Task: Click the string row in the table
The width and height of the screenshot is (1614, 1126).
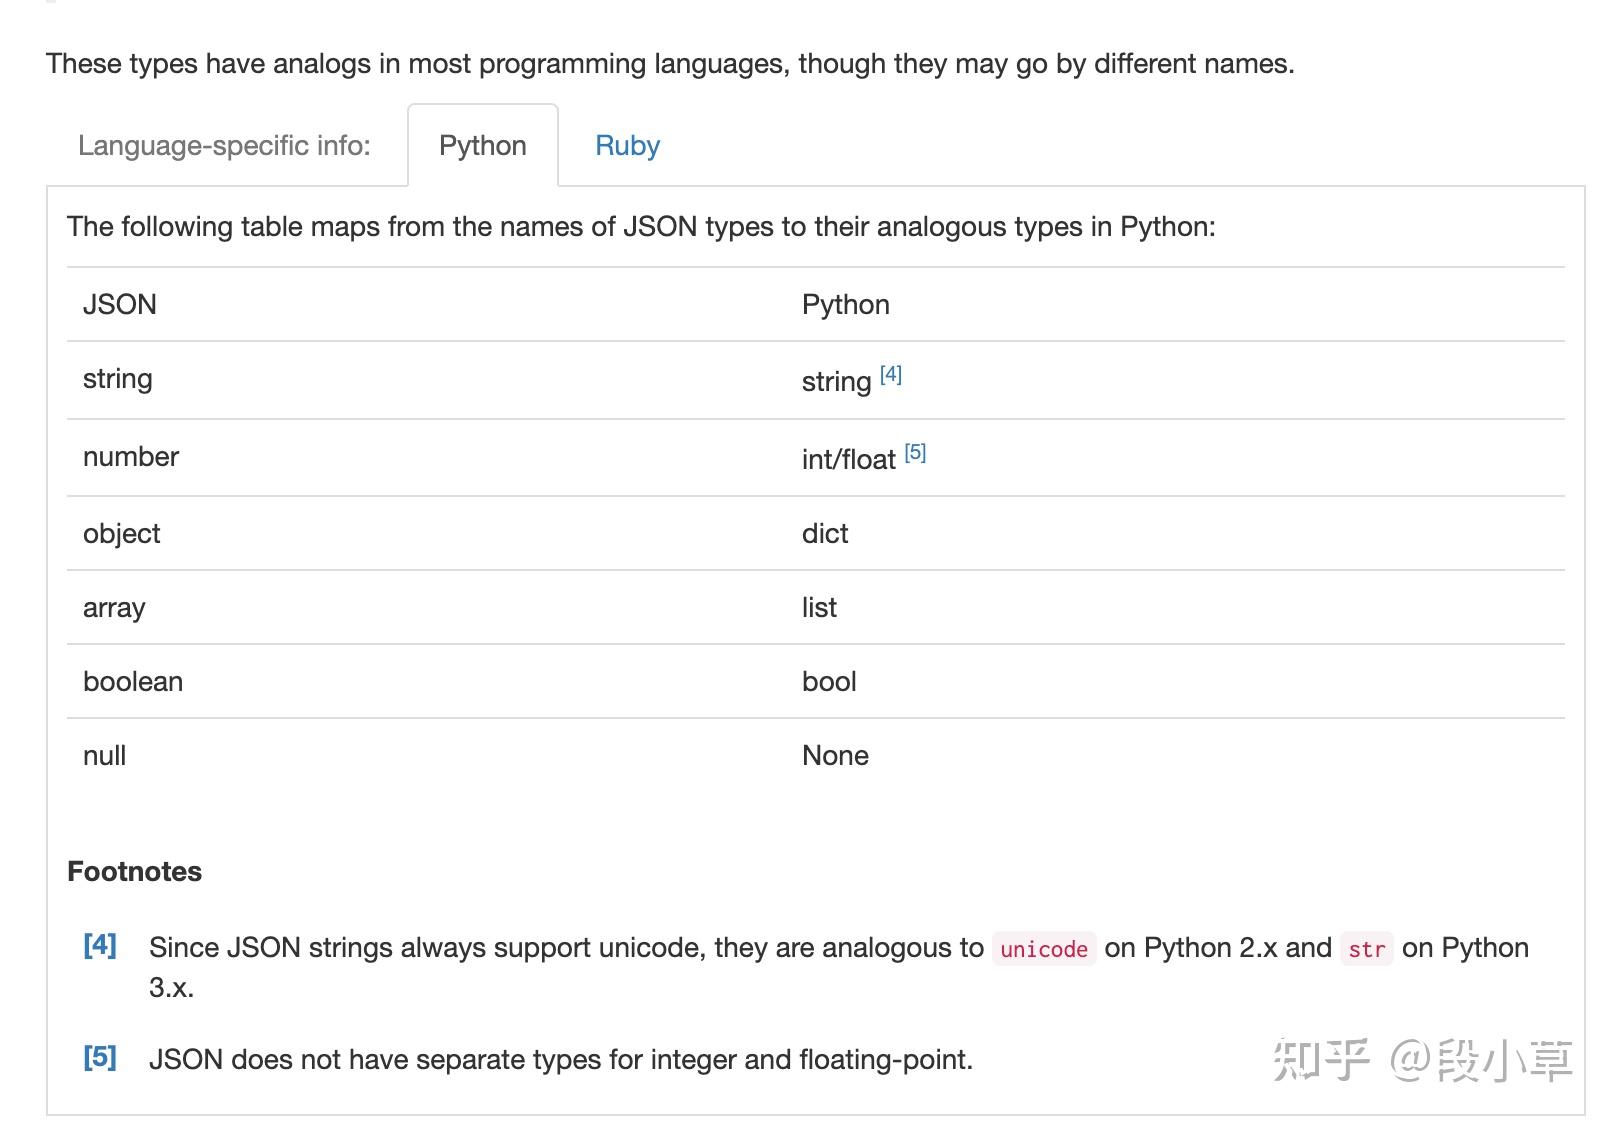Action: click(x=117, y=379)
